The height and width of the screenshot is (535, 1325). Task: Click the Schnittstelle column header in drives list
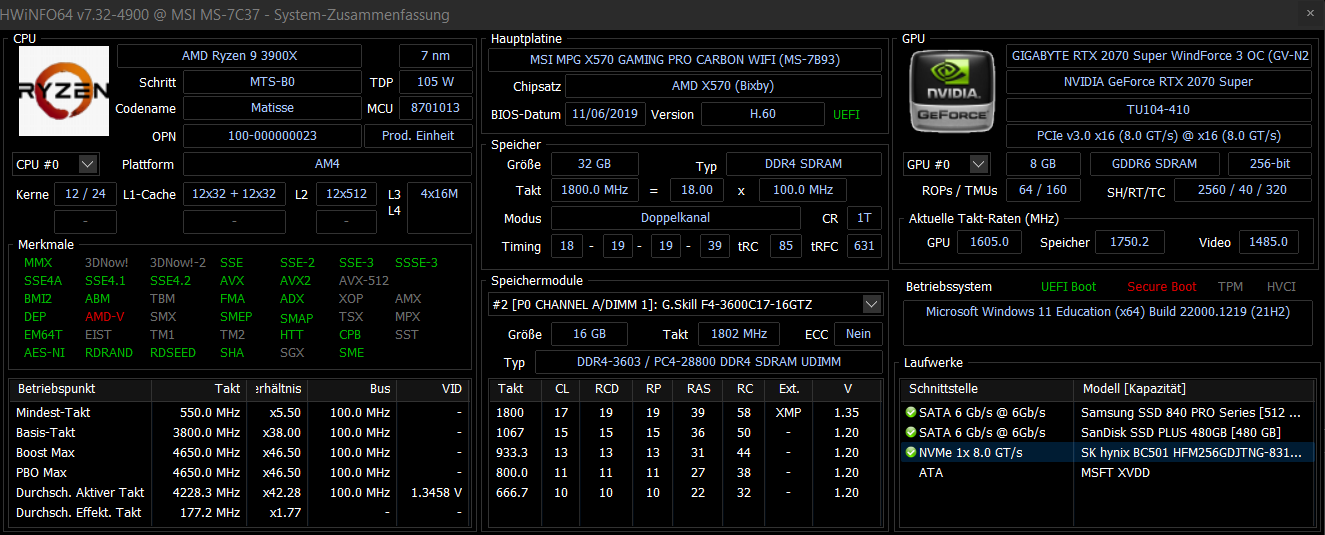[987, 388]
